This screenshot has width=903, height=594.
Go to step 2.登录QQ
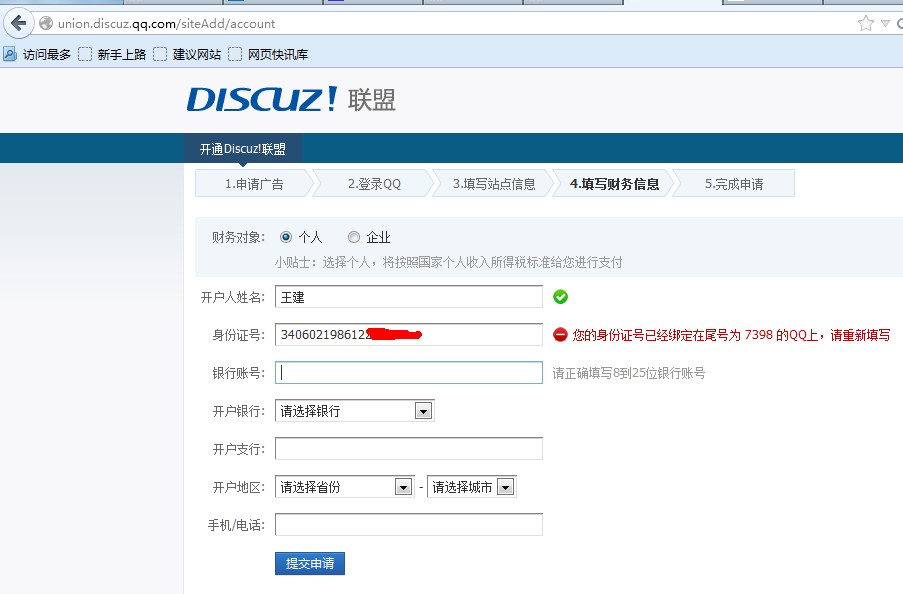click(374, 184)
